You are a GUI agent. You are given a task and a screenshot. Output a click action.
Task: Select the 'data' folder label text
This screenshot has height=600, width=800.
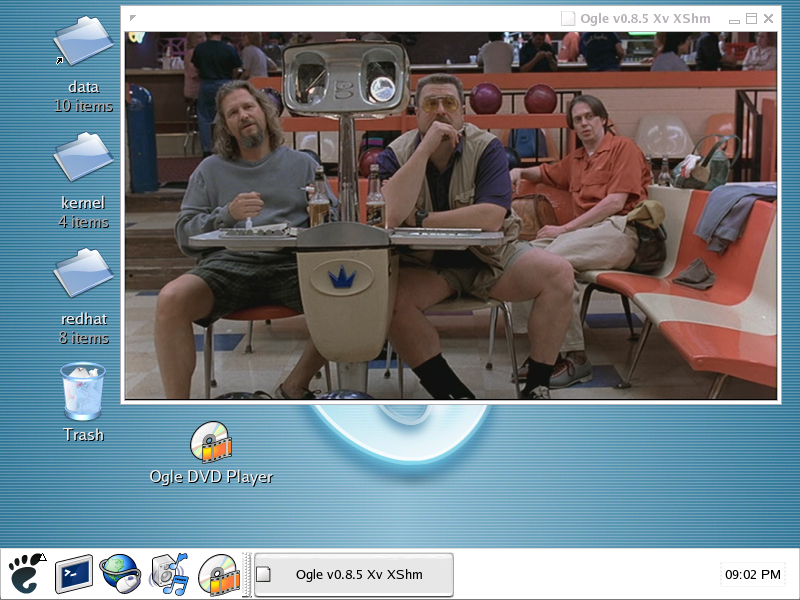(84, 87)
